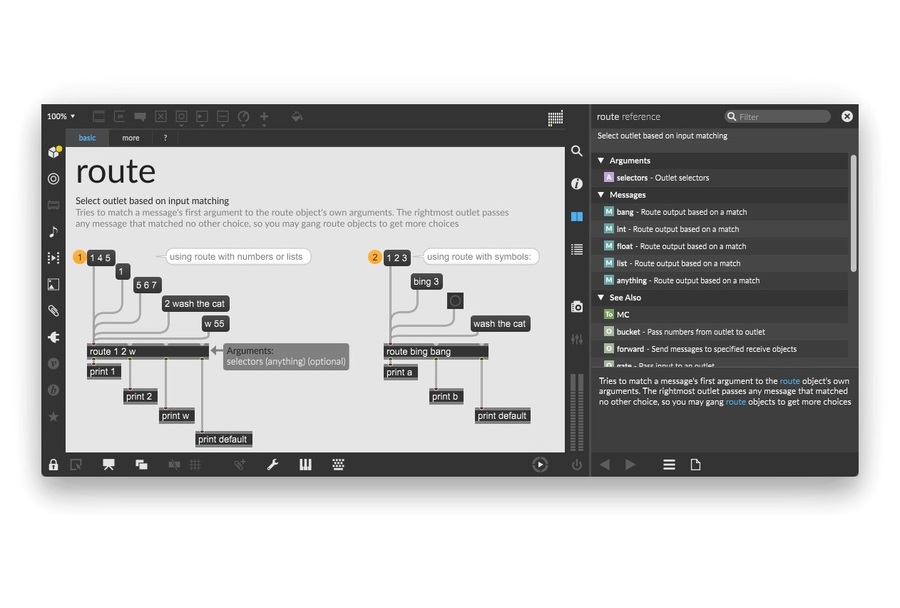Open bucket reference in See Also
Viewport: 900px width, 608px height.
tap(721, 332)
